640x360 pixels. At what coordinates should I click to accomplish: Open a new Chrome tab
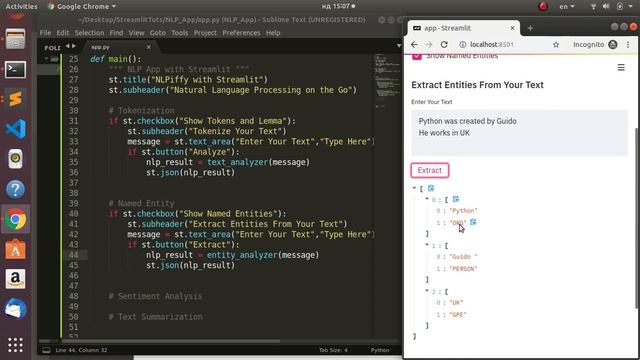coord(530,28)
